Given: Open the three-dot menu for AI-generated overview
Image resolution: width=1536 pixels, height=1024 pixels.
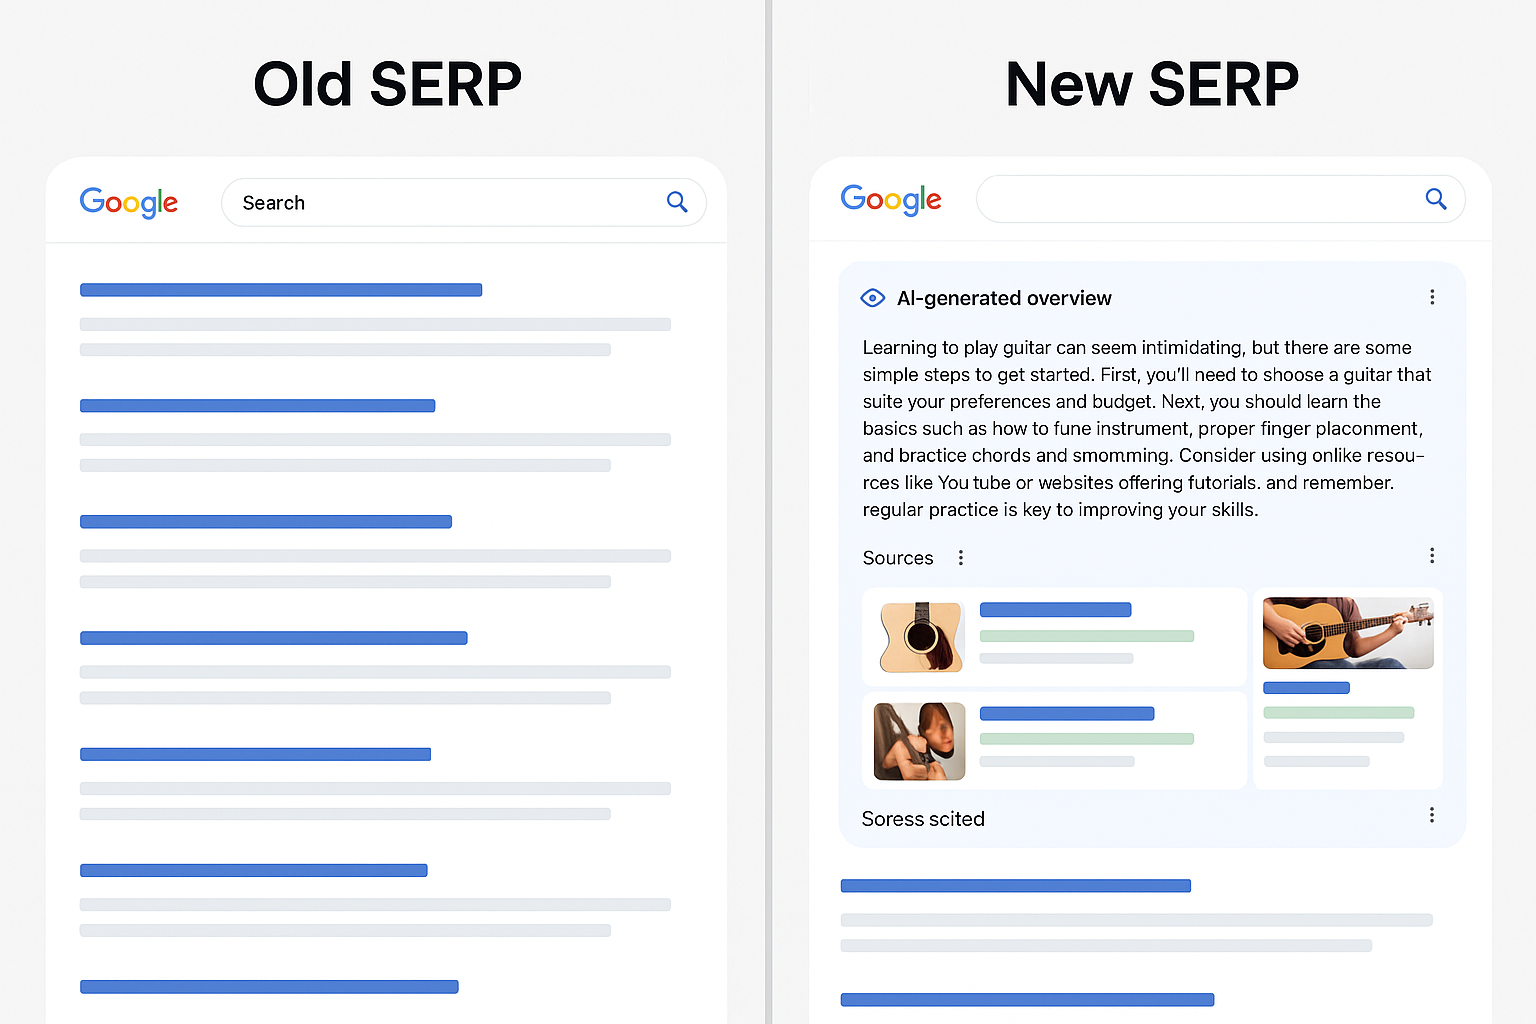Looking at the screenshot, I should (1432, 297).
